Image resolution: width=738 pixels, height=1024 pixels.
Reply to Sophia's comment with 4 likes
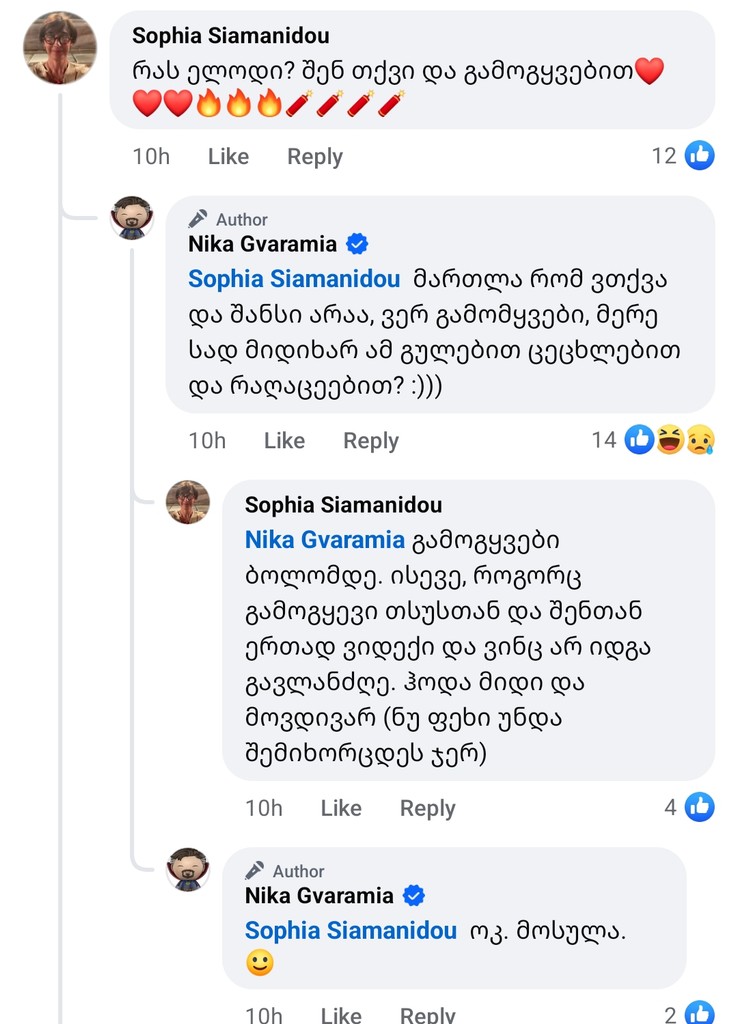pyautogui.click(x=427, y=808)
